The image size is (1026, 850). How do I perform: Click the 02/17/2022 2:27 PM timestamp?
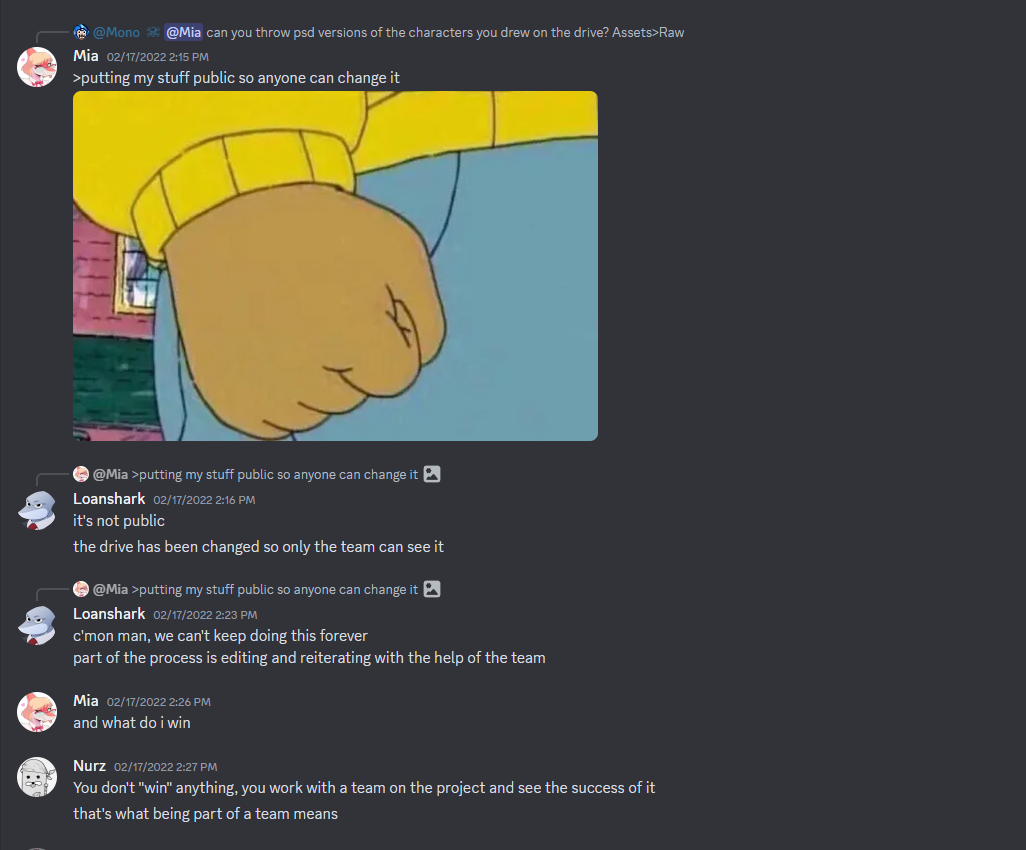point(166,767)
